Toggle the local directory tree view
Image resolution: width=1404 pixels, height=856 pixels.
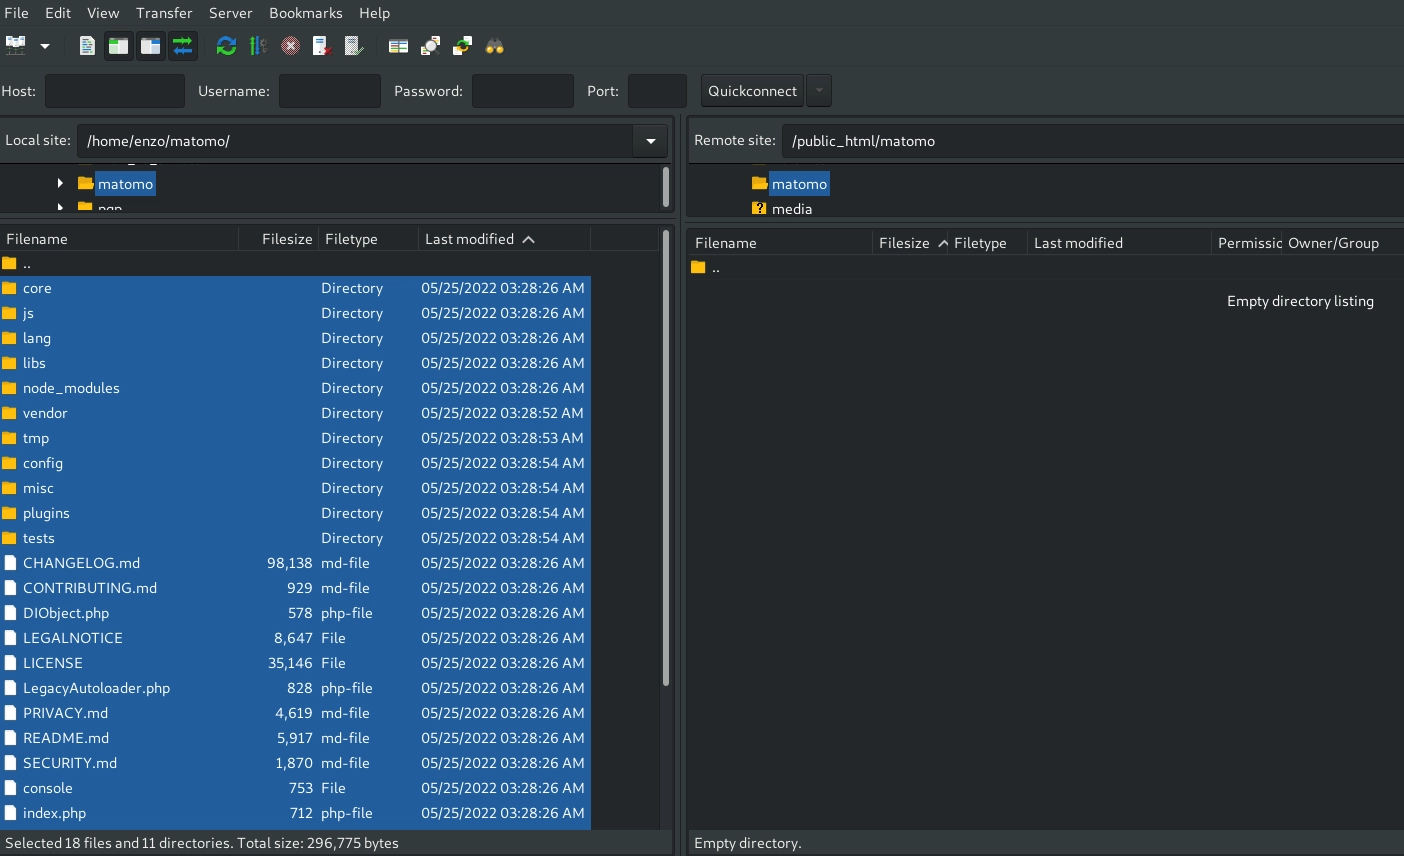[119, 46]
